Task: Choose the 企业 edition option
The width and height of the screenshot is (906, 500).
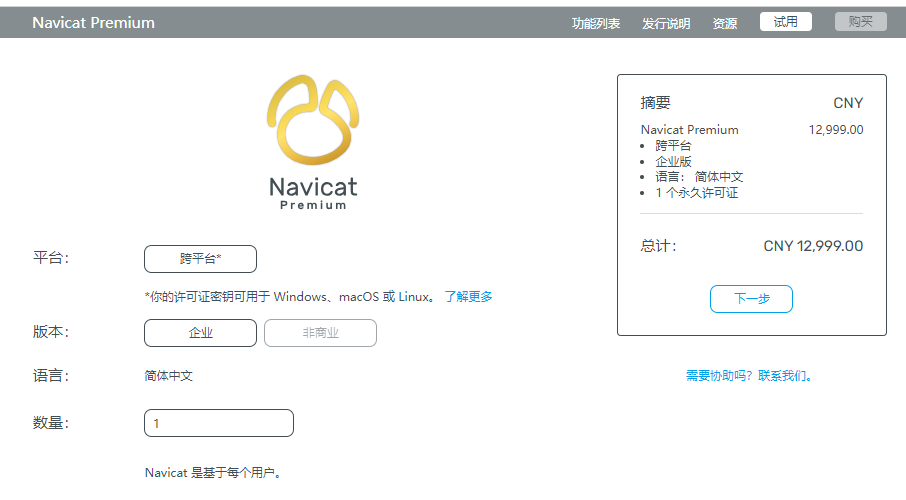Action: pos(200,333)
